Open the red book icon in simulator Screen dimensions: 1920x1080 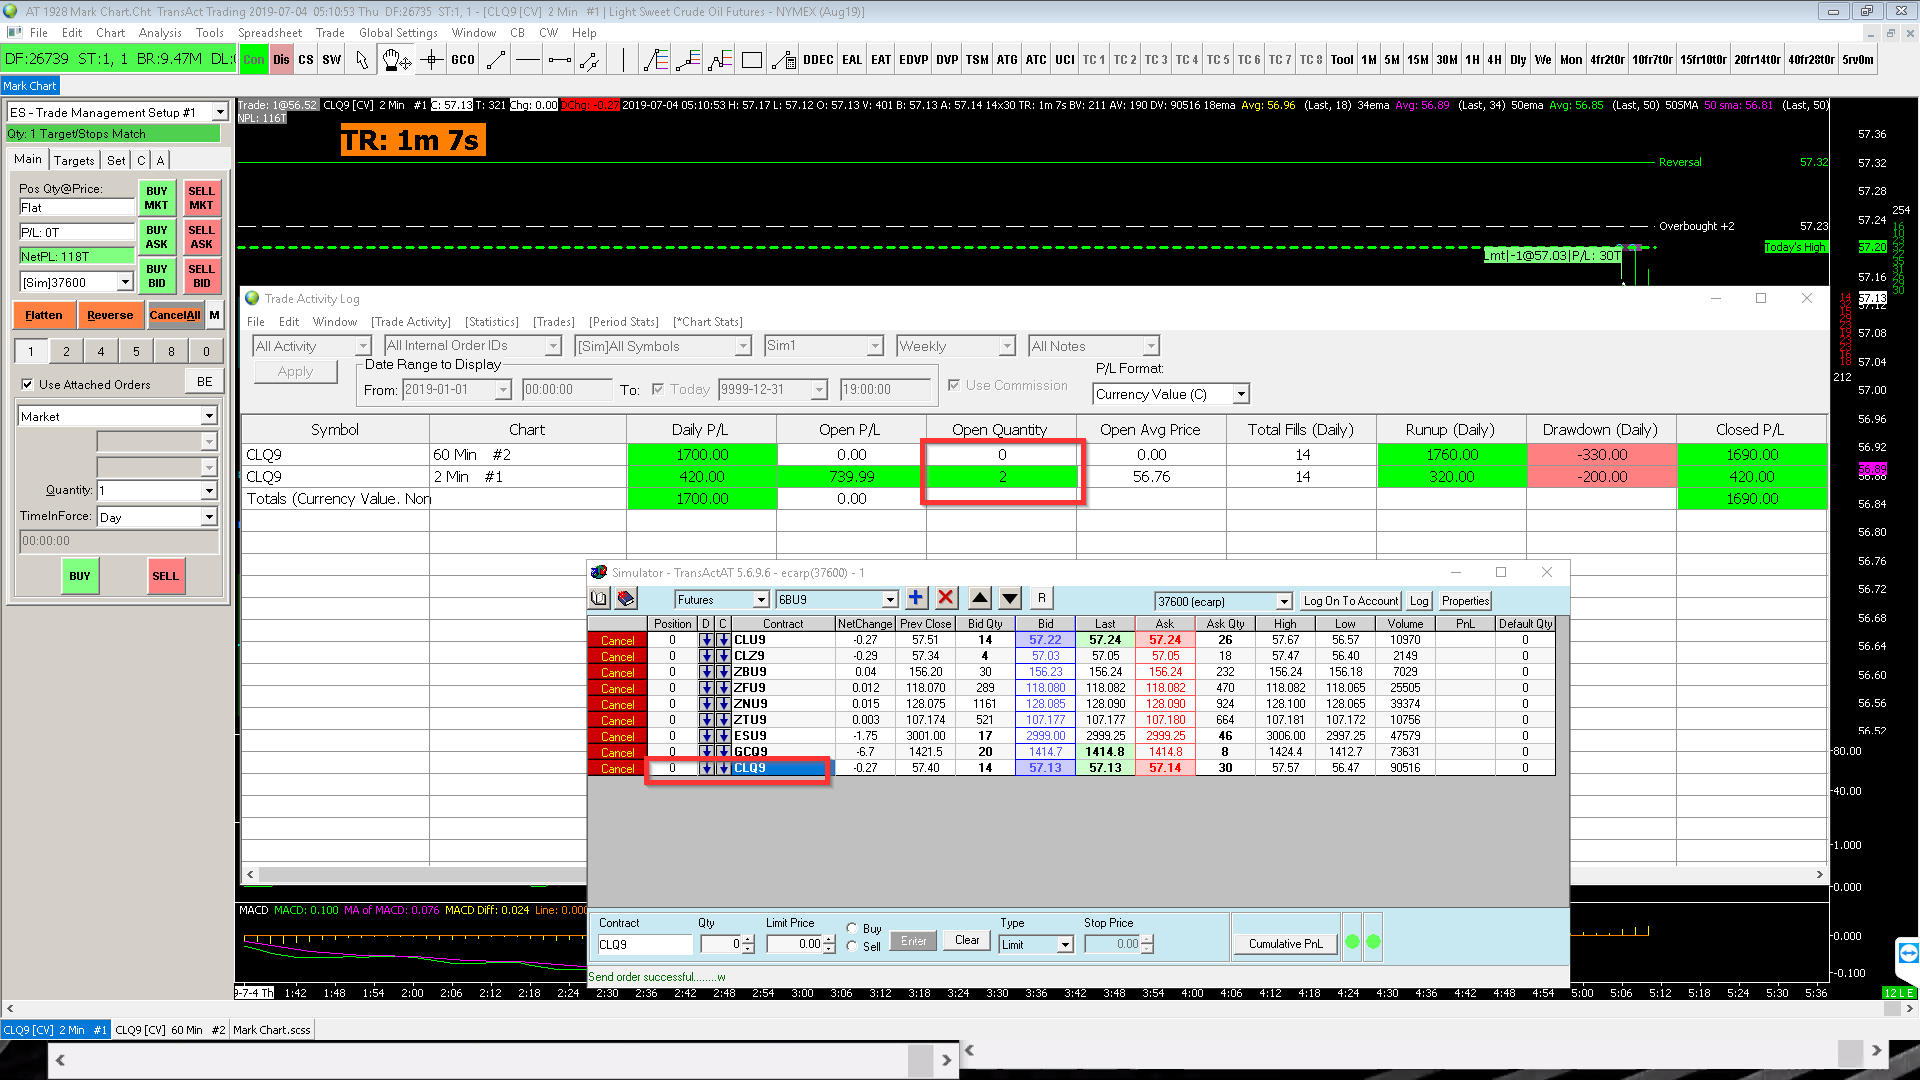pyautogui.click(x=626, y=598)
